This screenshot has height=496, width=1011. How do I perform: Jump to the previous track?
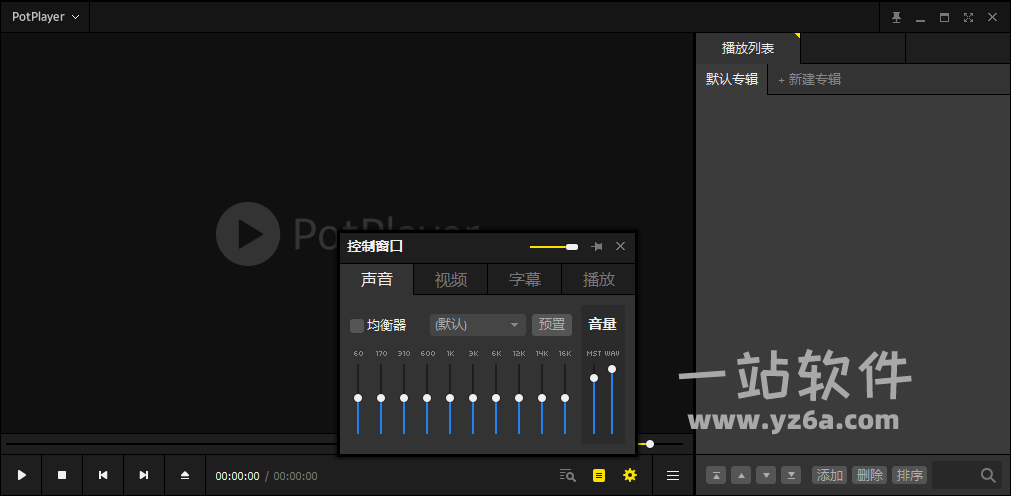pyautogui.click(x=103, y=475)
